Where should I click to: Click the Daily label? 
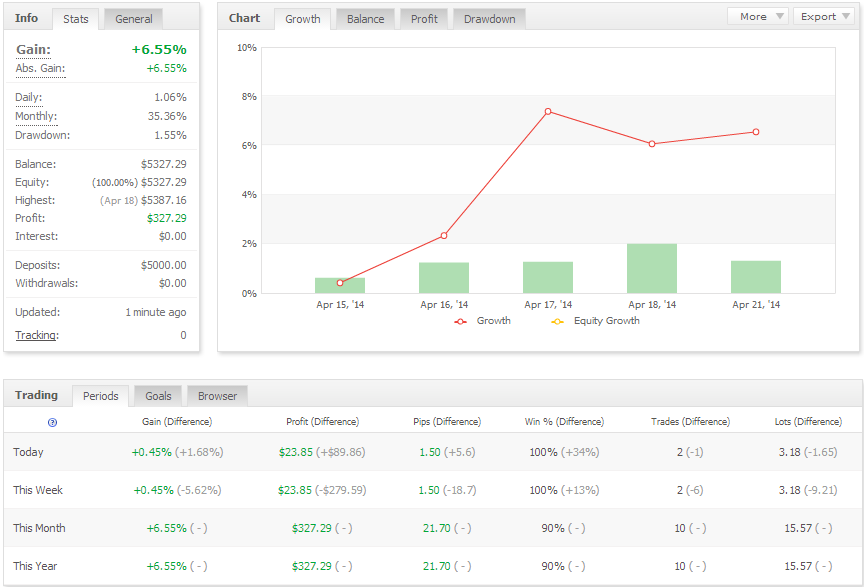[29, 98]
